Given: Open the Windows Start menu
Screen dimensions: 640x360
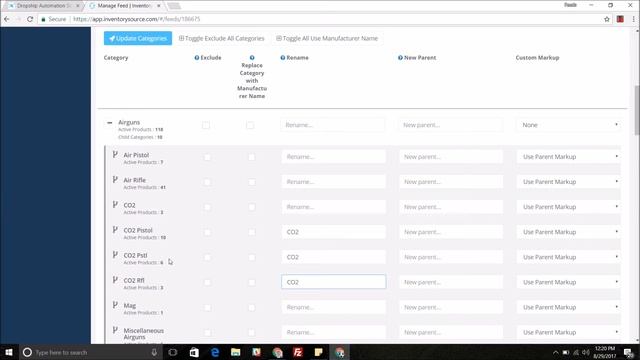Looking at the screenshot, I should click(9, 352).
